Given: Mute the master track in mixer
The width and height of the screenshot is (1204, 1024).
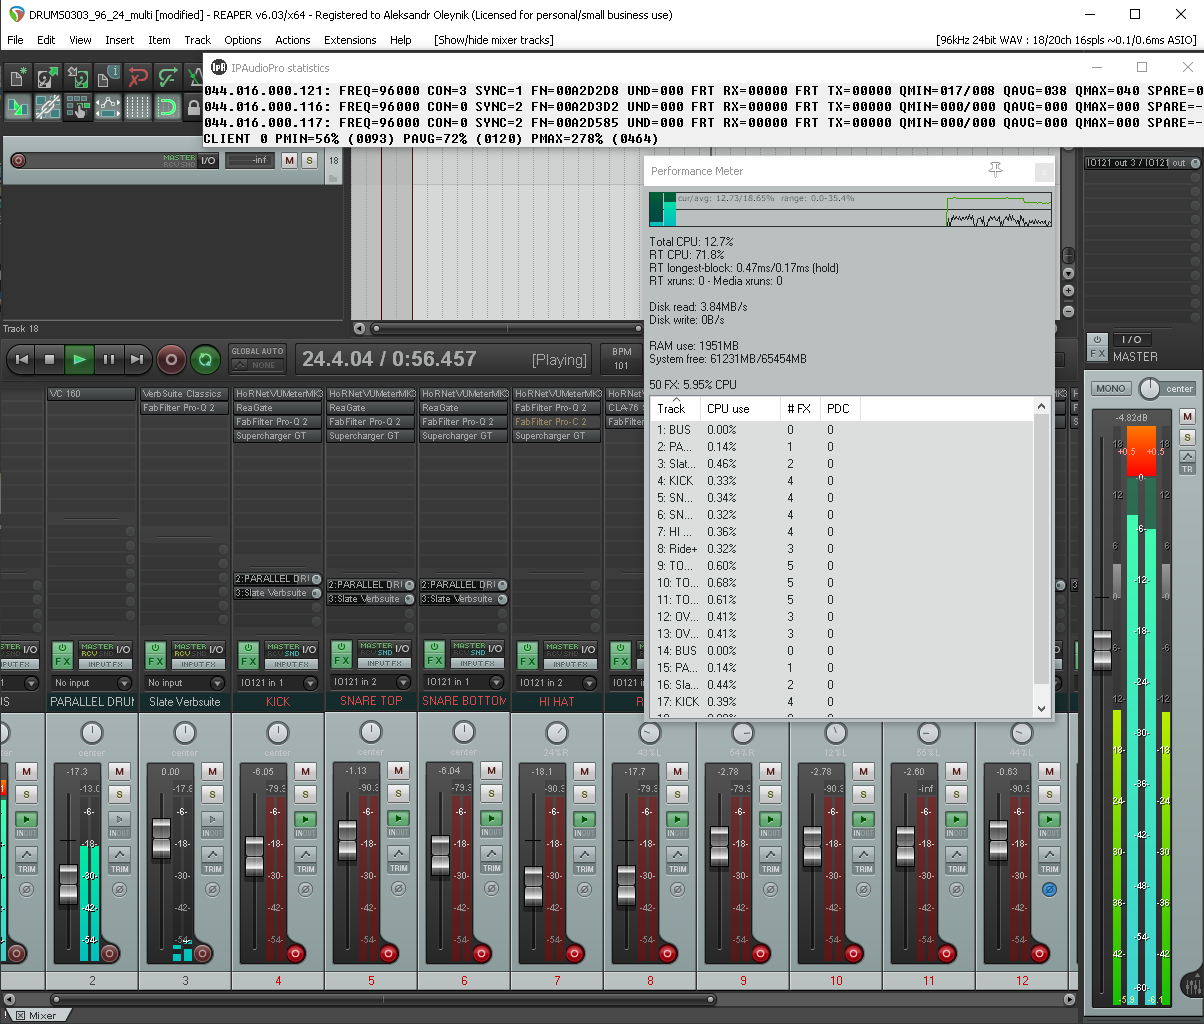Looking at the screenshot, I should click(x=1188, y=416).
